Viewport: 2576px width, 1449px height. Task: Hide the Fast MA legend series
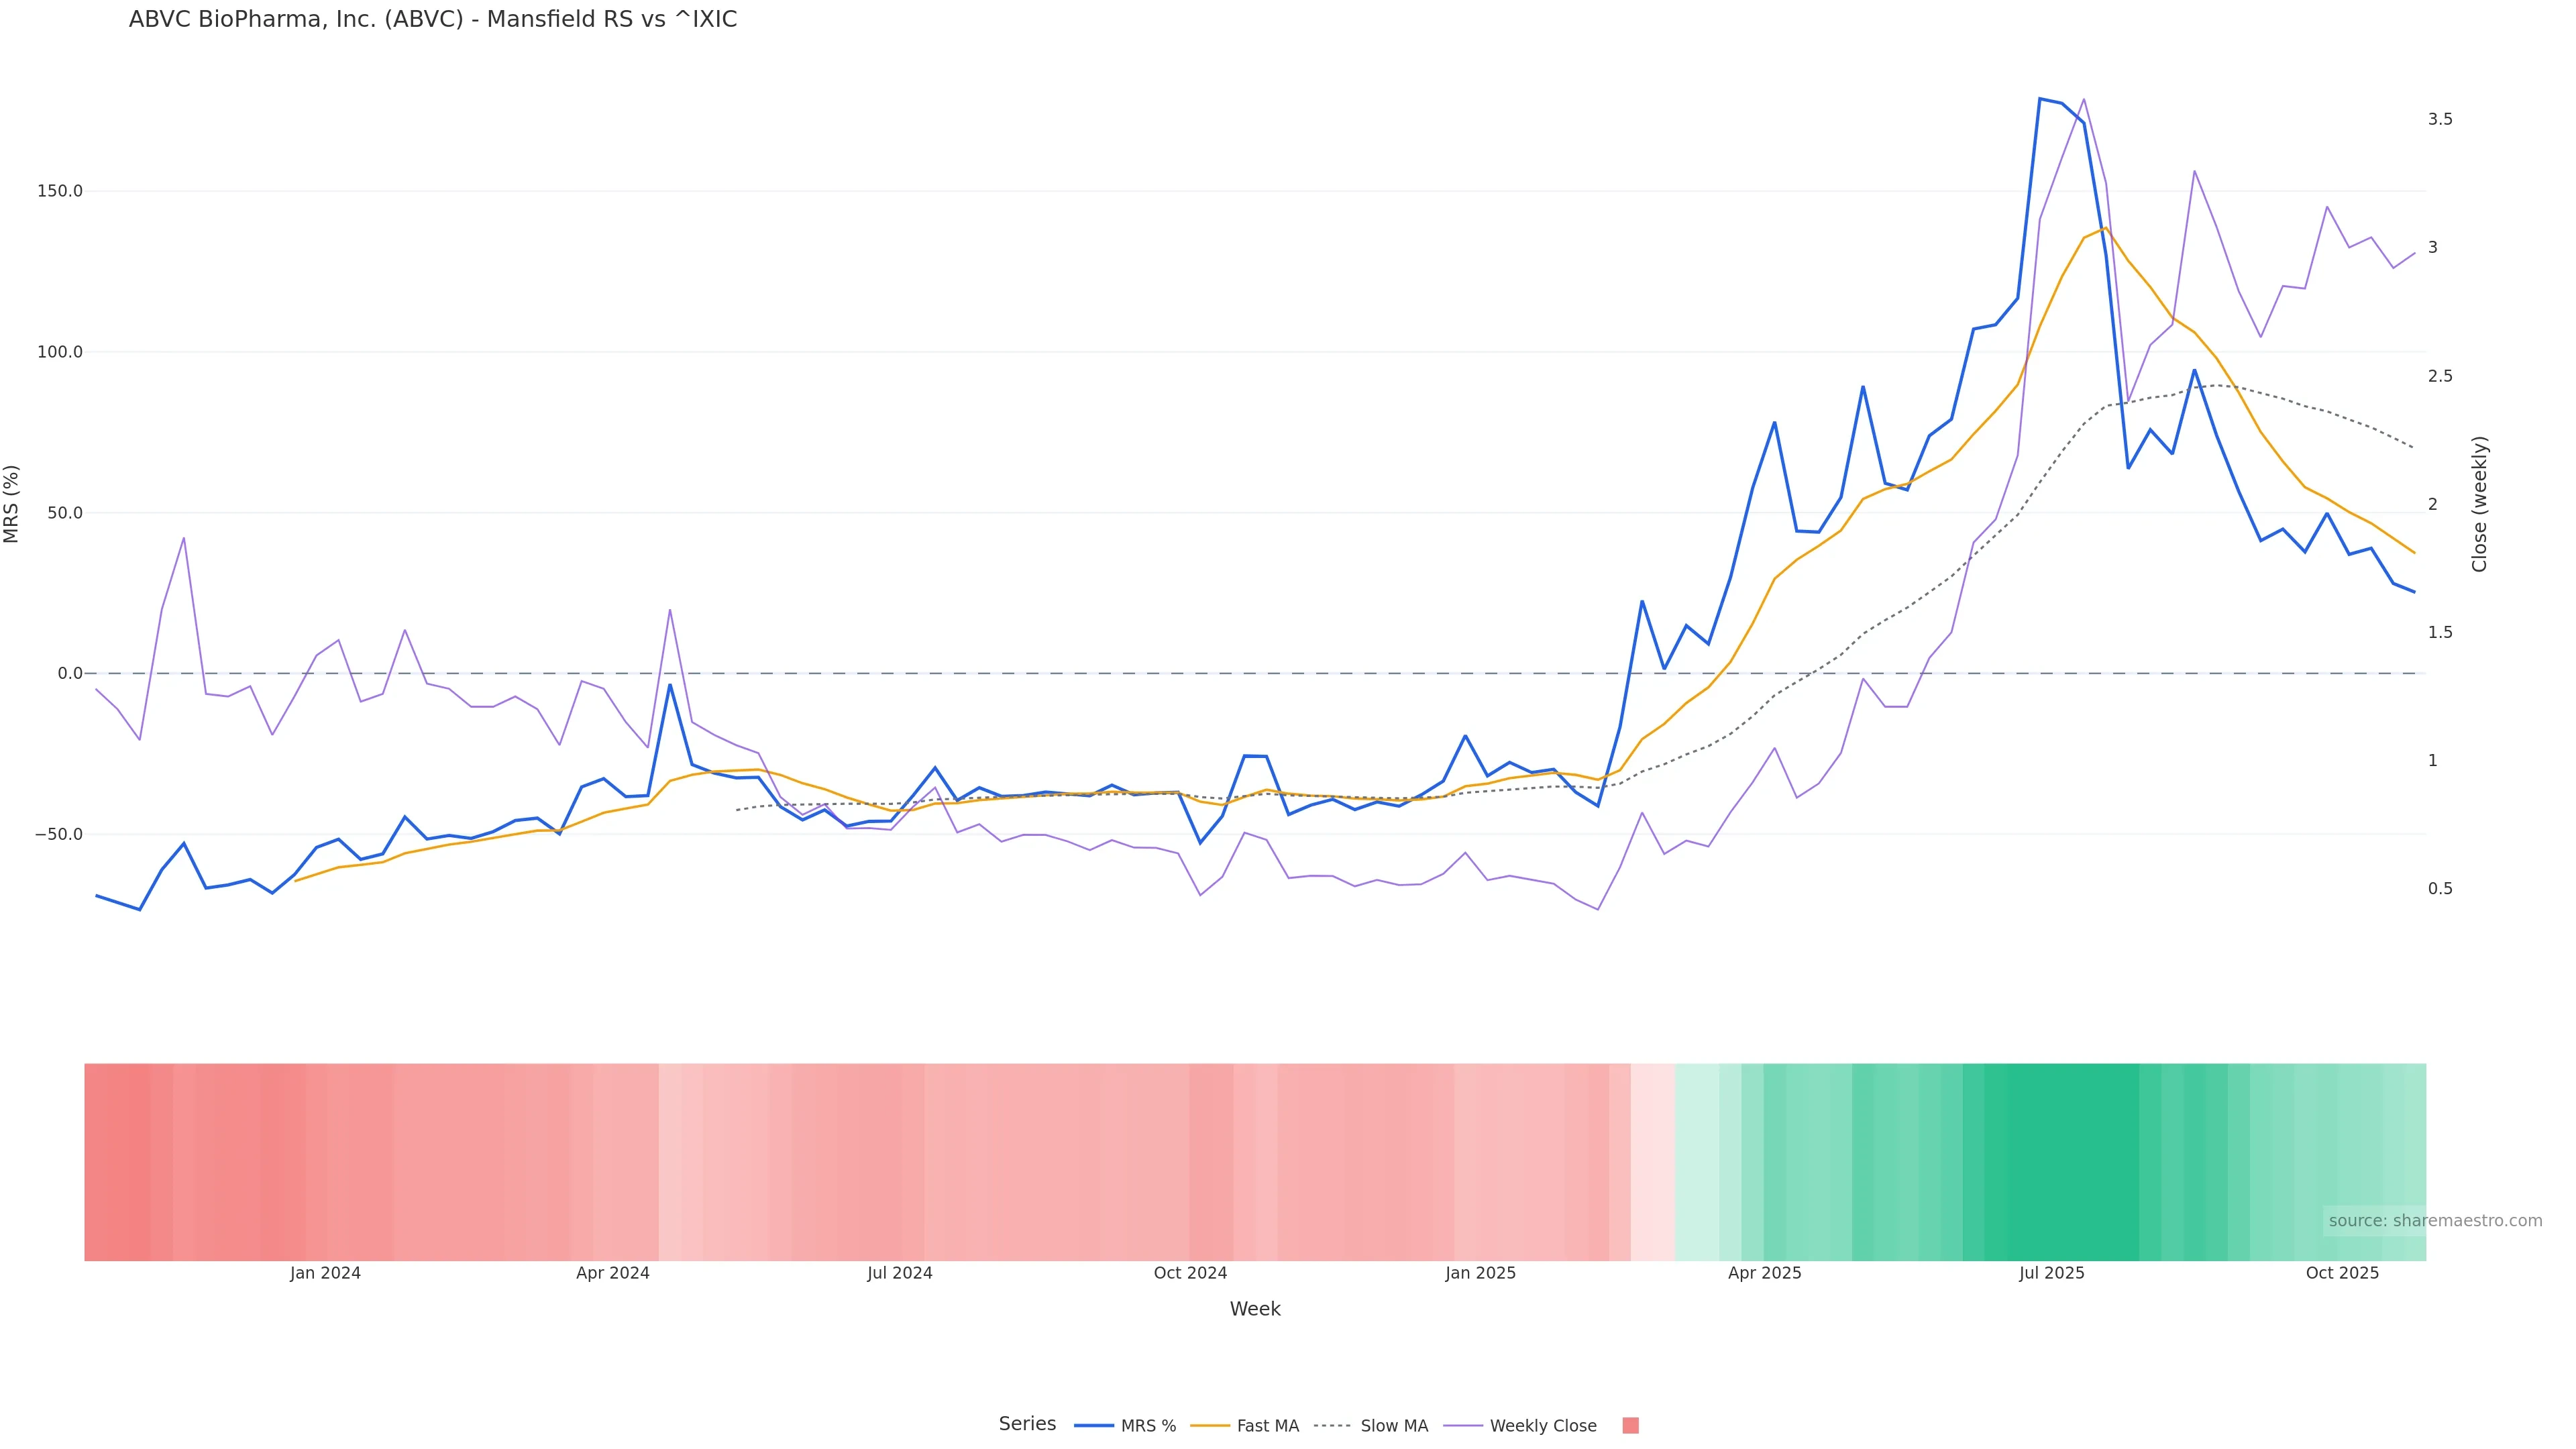point(1267,1426)
